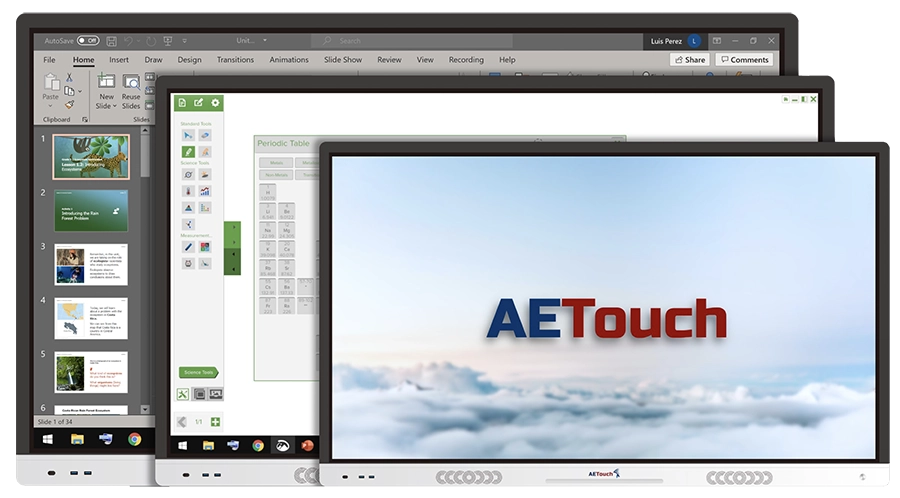
Task: Click slide panel scroll down arrow
Action: [x=145, y=409]
